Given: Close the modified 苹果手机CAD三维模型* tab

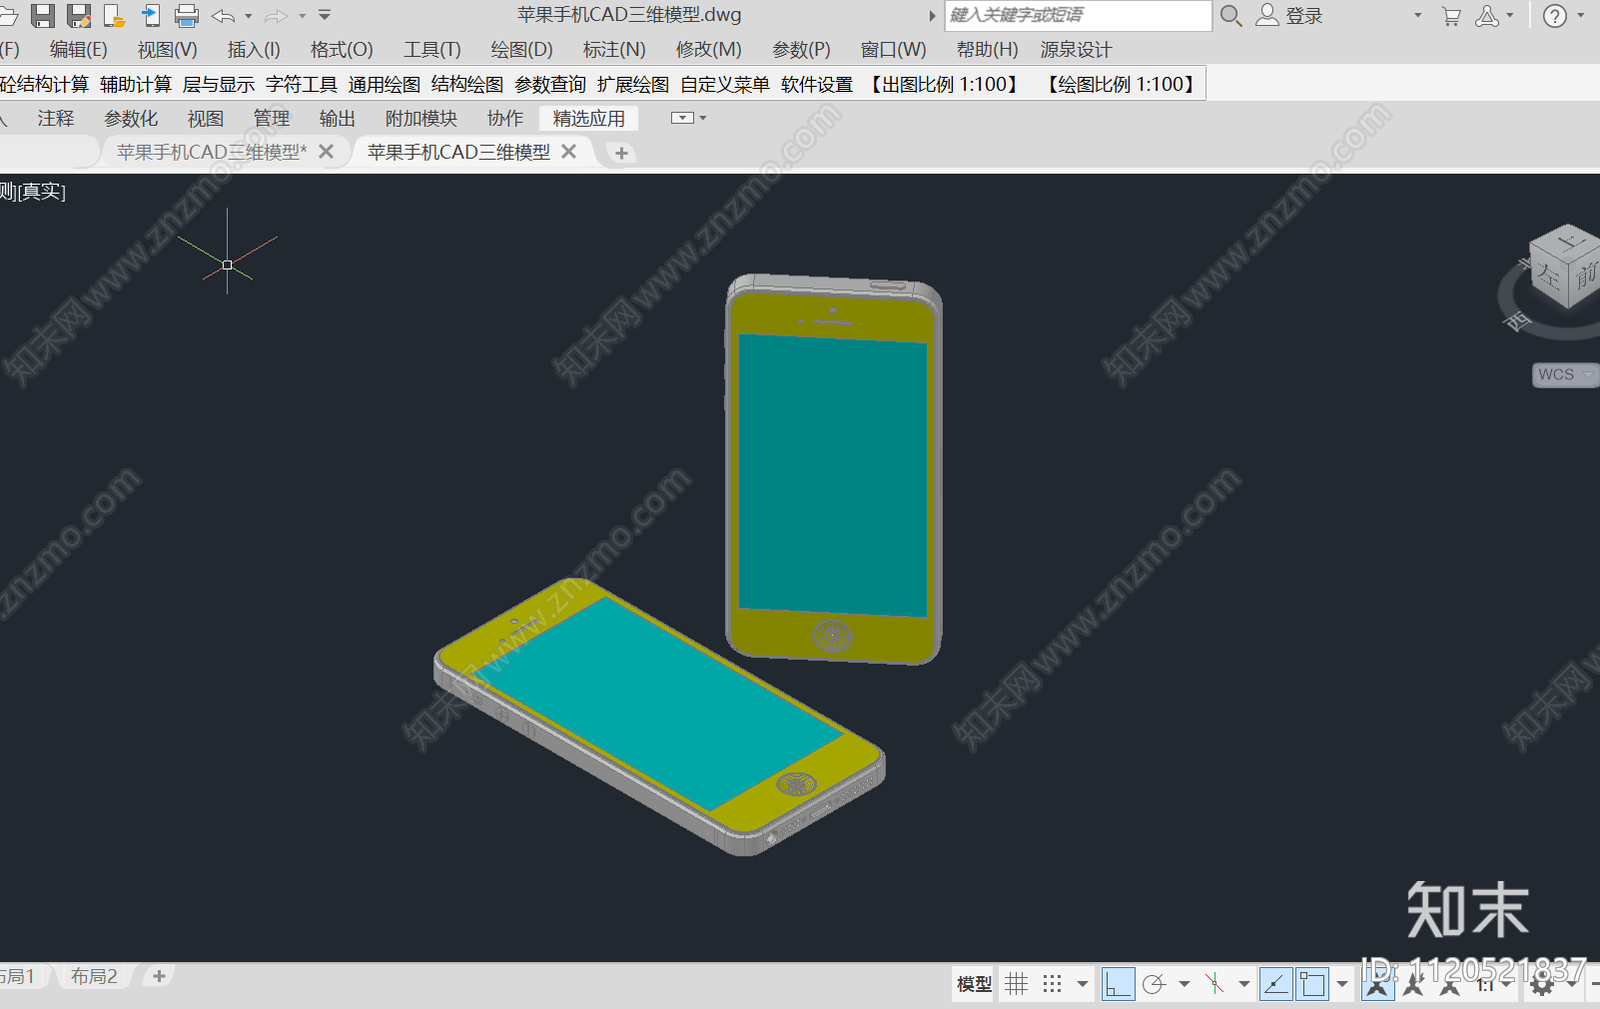Looking at the screenshot, I should tap(326, 152).
